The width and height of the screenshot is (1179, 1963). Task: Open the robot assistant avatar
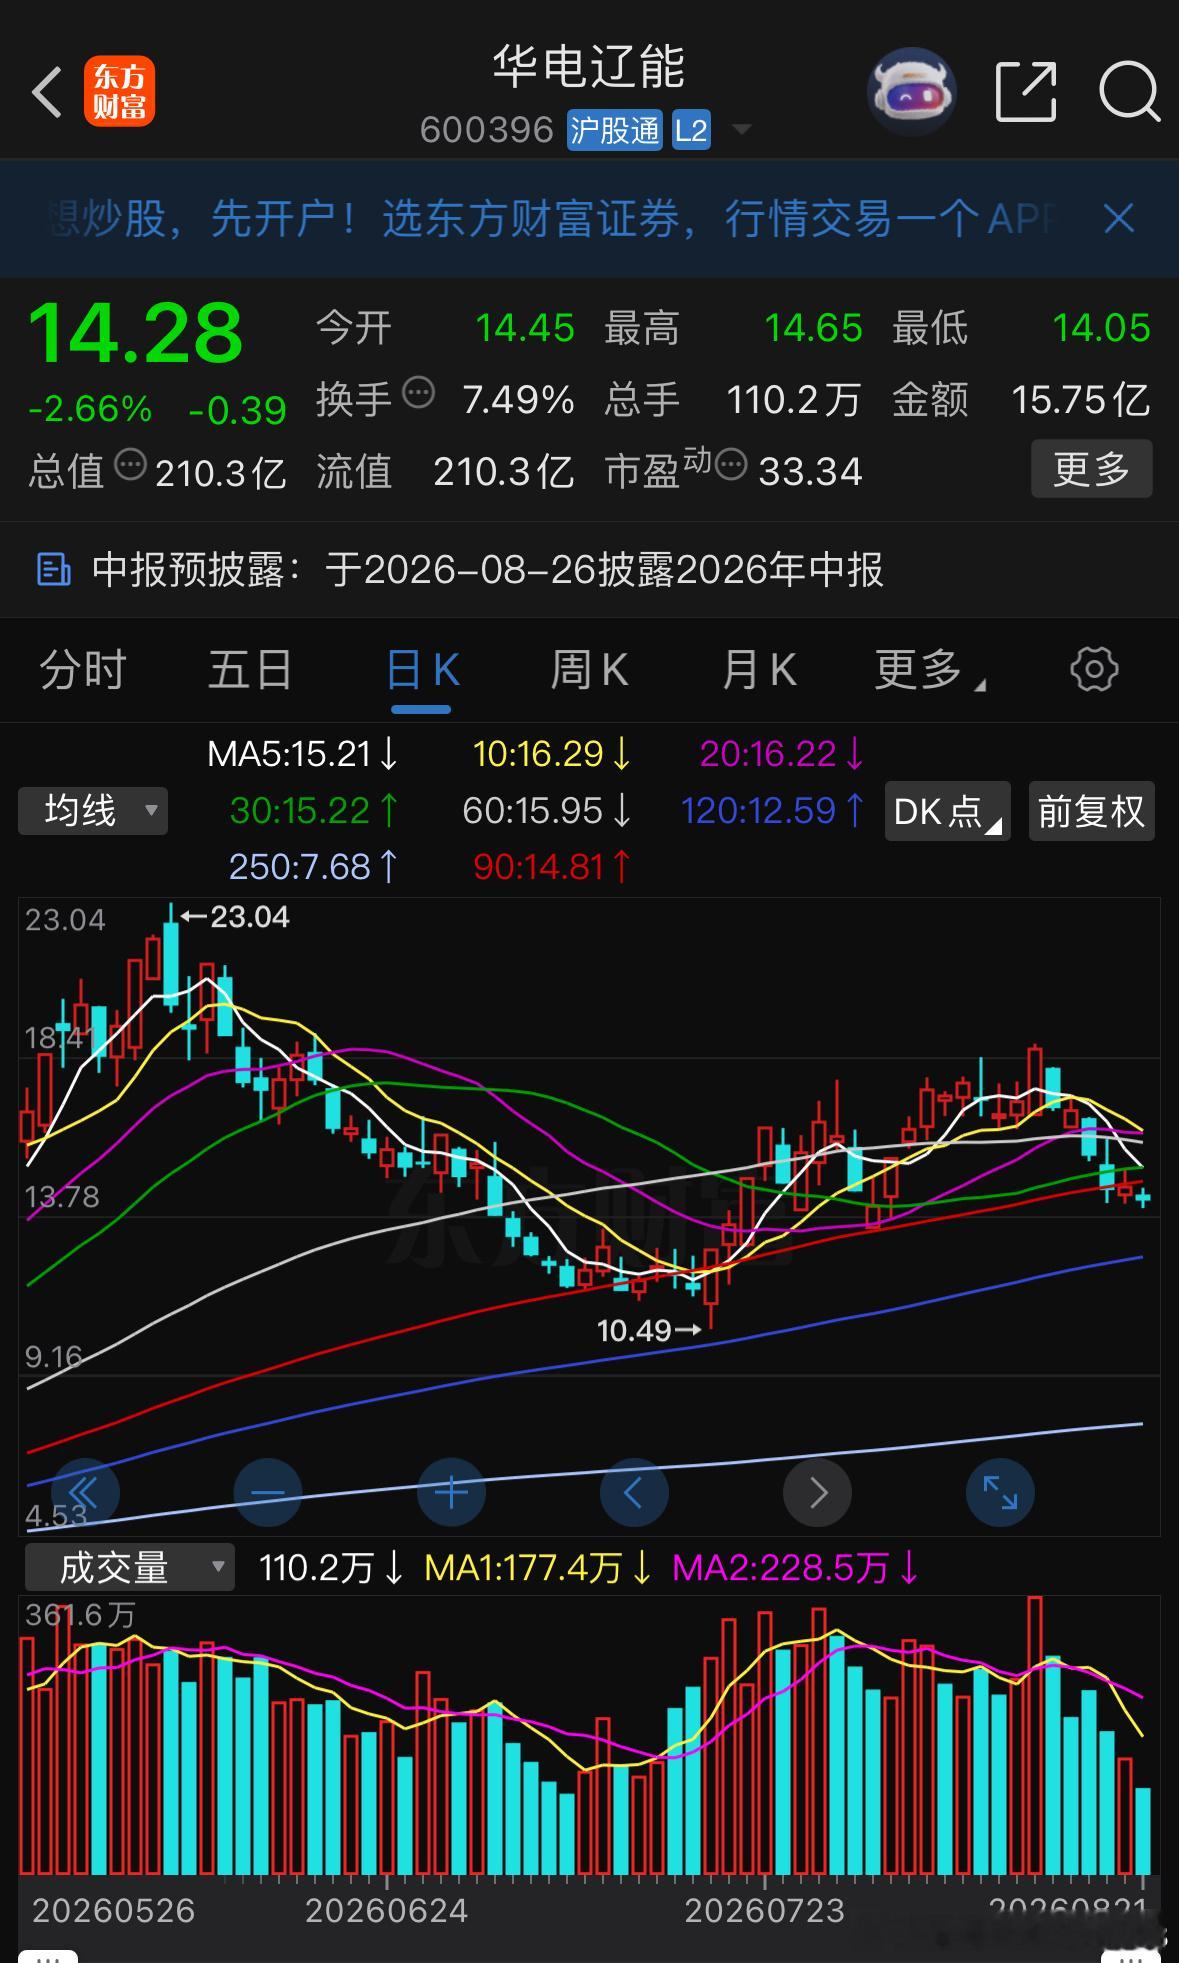[x=911, y=92]
